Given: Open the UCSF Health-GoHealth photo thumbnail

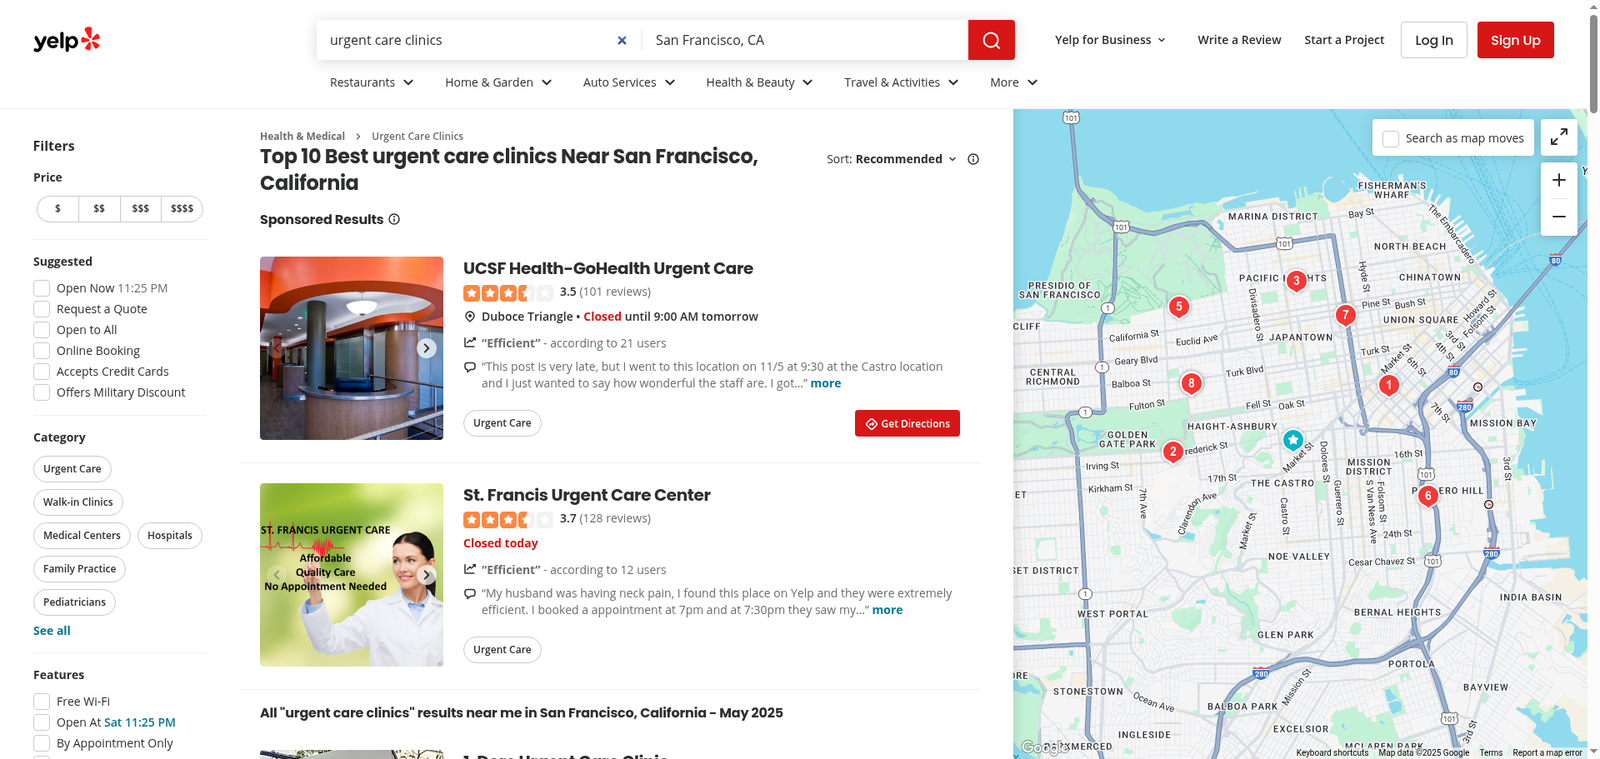Looking at the screenshot, I should coord(351,348).
